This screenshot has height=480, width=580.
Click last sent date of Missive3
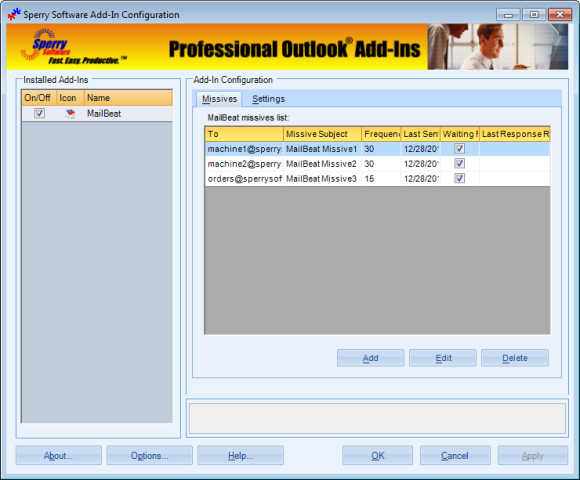pos(421,178)
